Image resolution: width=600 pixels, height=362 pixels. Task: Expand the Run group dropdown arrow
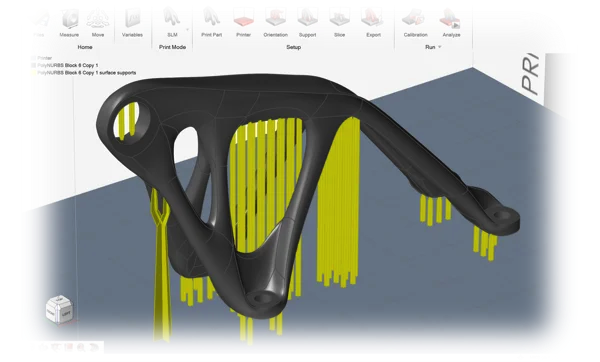pyautogui.click(x=440, y=47)
